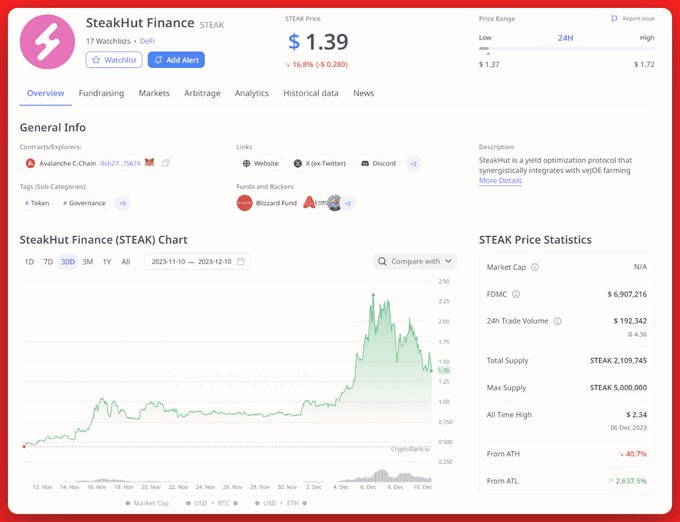The image size is (680, 522).
Task: Open the Markets tab
Action: point(154,93)
